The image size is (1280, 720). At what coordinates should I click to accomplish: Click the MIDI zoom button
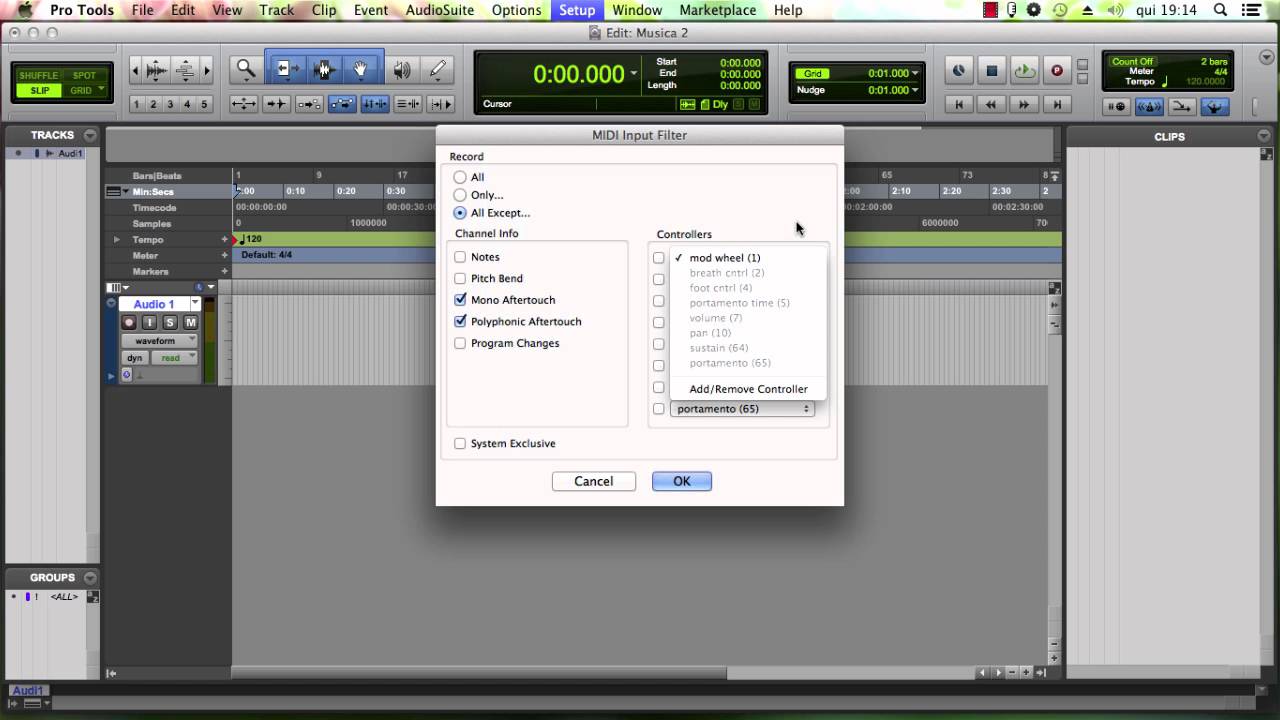185,70
